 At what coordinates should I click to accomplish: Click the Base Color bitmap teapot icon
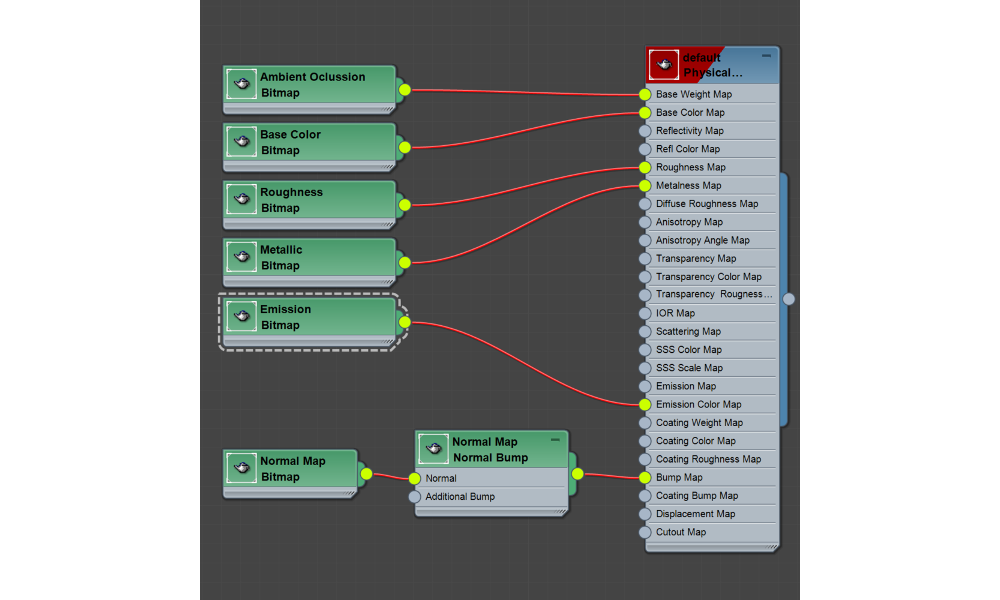click(242, 142)
